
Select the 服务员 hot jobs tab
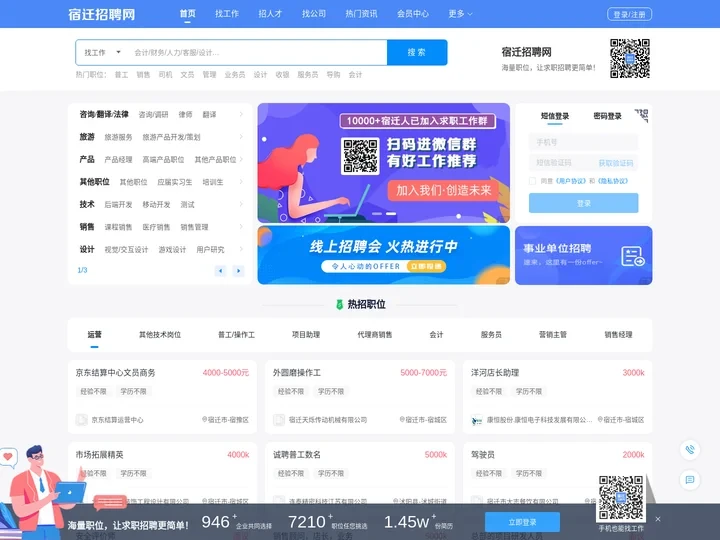[491, 335]
